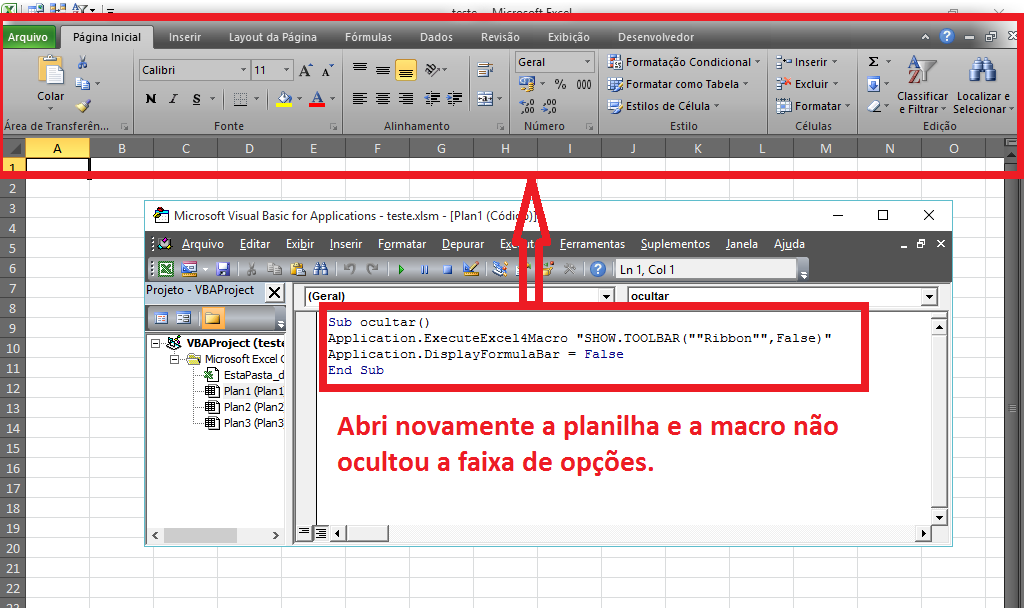Screen dimensions: 1024x608
Task: Click the increase decimal places icon
Action: [527, 105]
